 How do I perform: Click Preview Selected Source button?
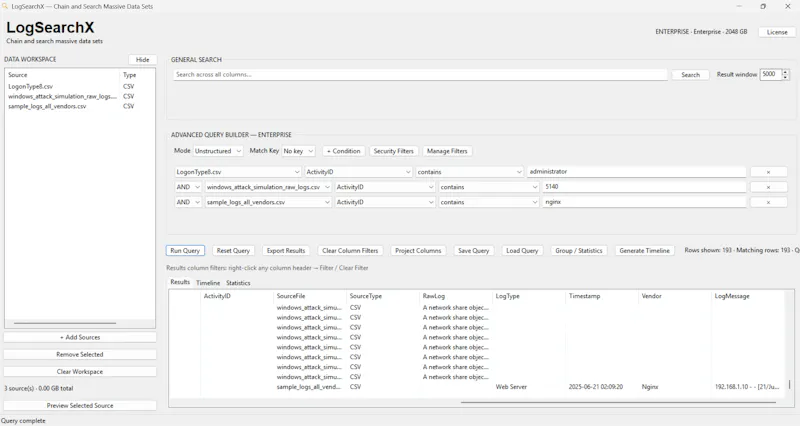tap(80, 405)
